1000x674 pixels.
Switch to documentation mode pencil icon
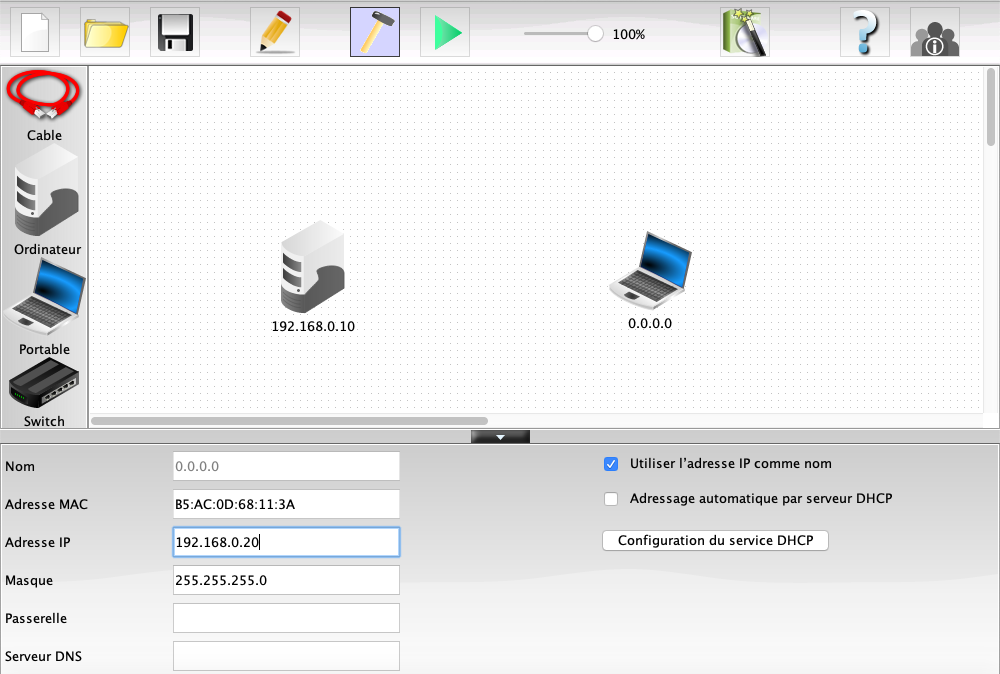275,32
